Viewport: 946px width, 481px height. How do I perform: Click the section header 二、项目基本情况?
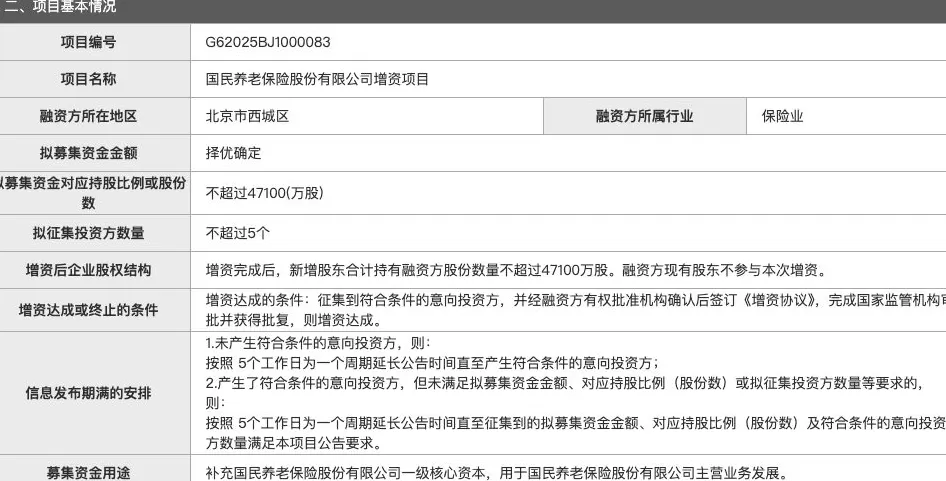point(60,7)
